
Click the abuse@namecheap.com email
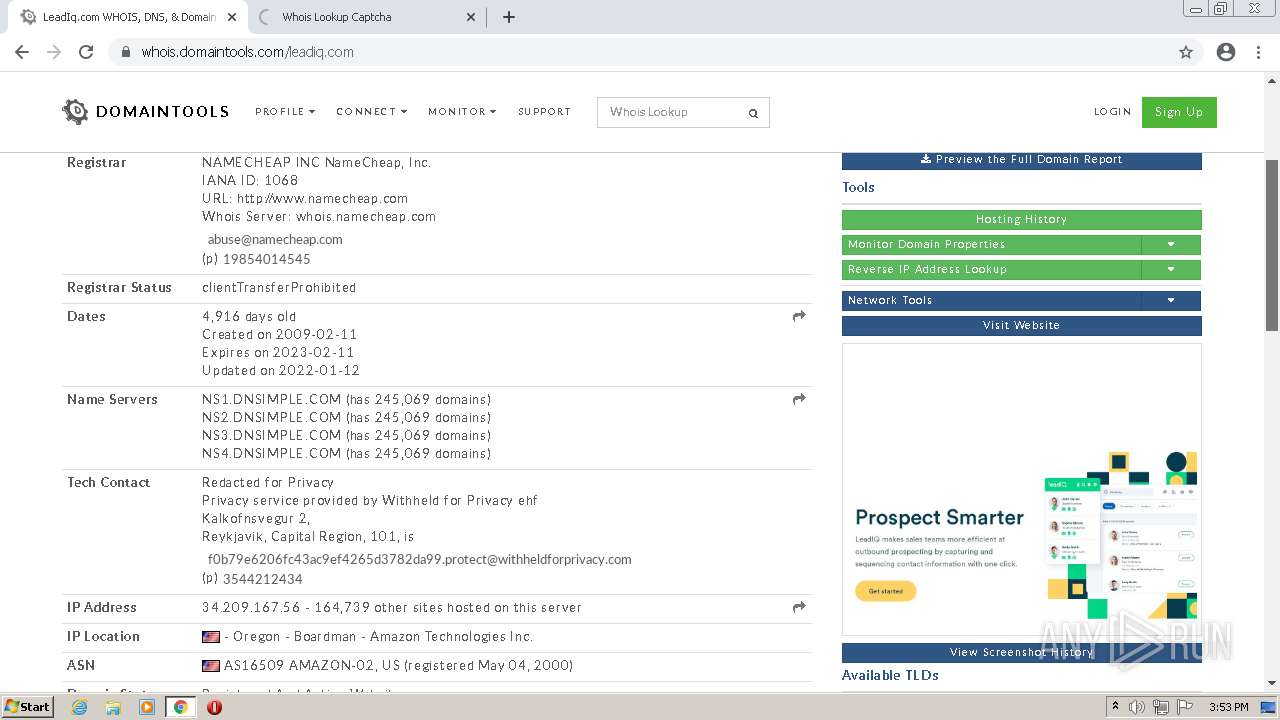point(275,240)
